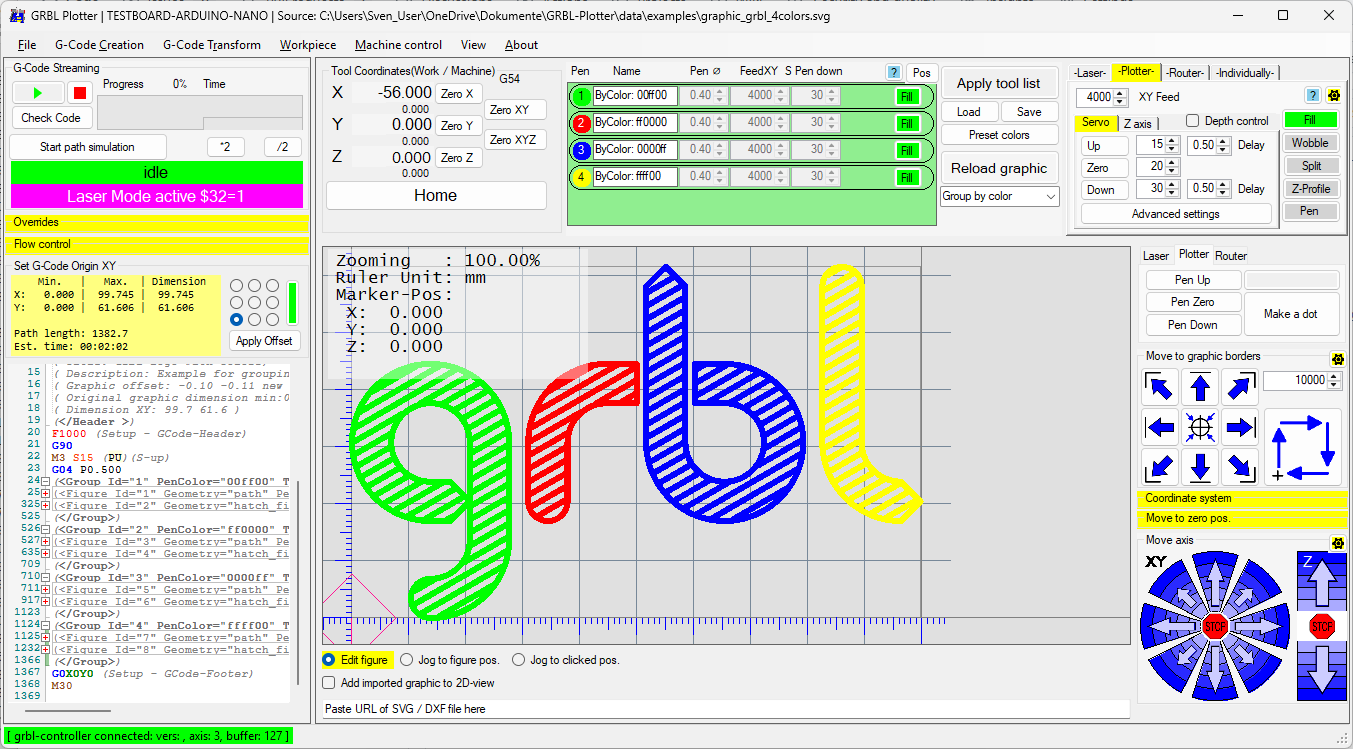Click the green pen 1 color circle
This screenshot has width=1353, height=749.
pyautogui.click(x=580, y=96)
